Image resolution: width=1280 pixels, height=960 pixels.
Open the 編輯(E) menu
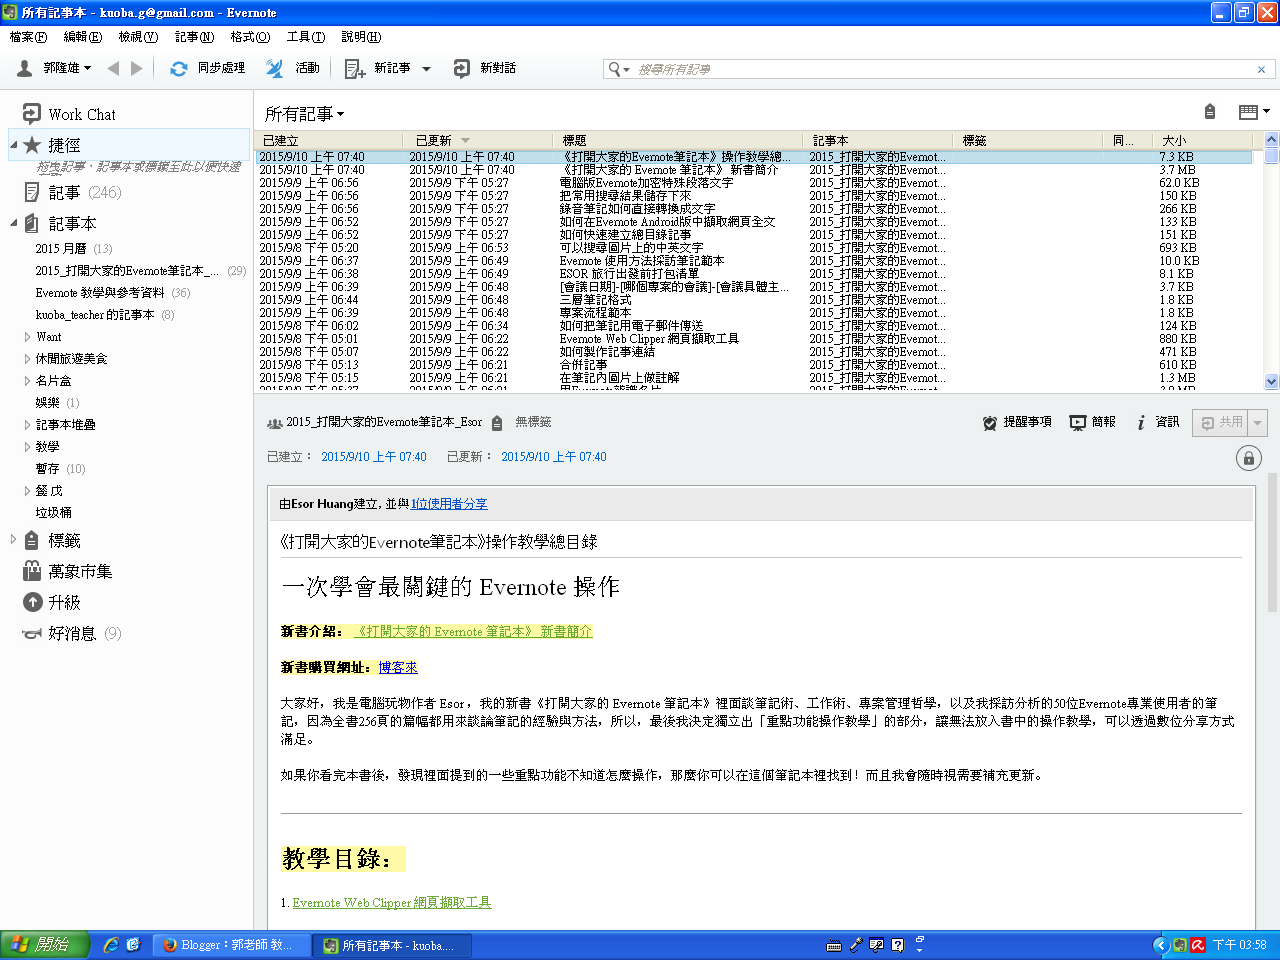83,37
